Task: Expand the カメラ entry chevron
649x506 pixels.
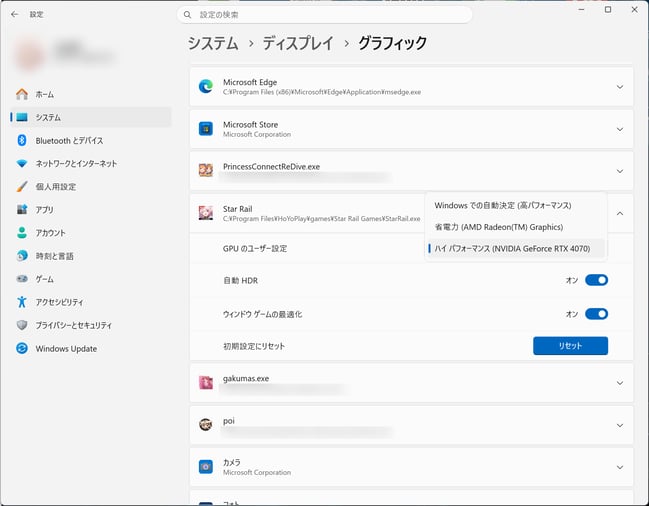Action: click(x=620, y=467)
